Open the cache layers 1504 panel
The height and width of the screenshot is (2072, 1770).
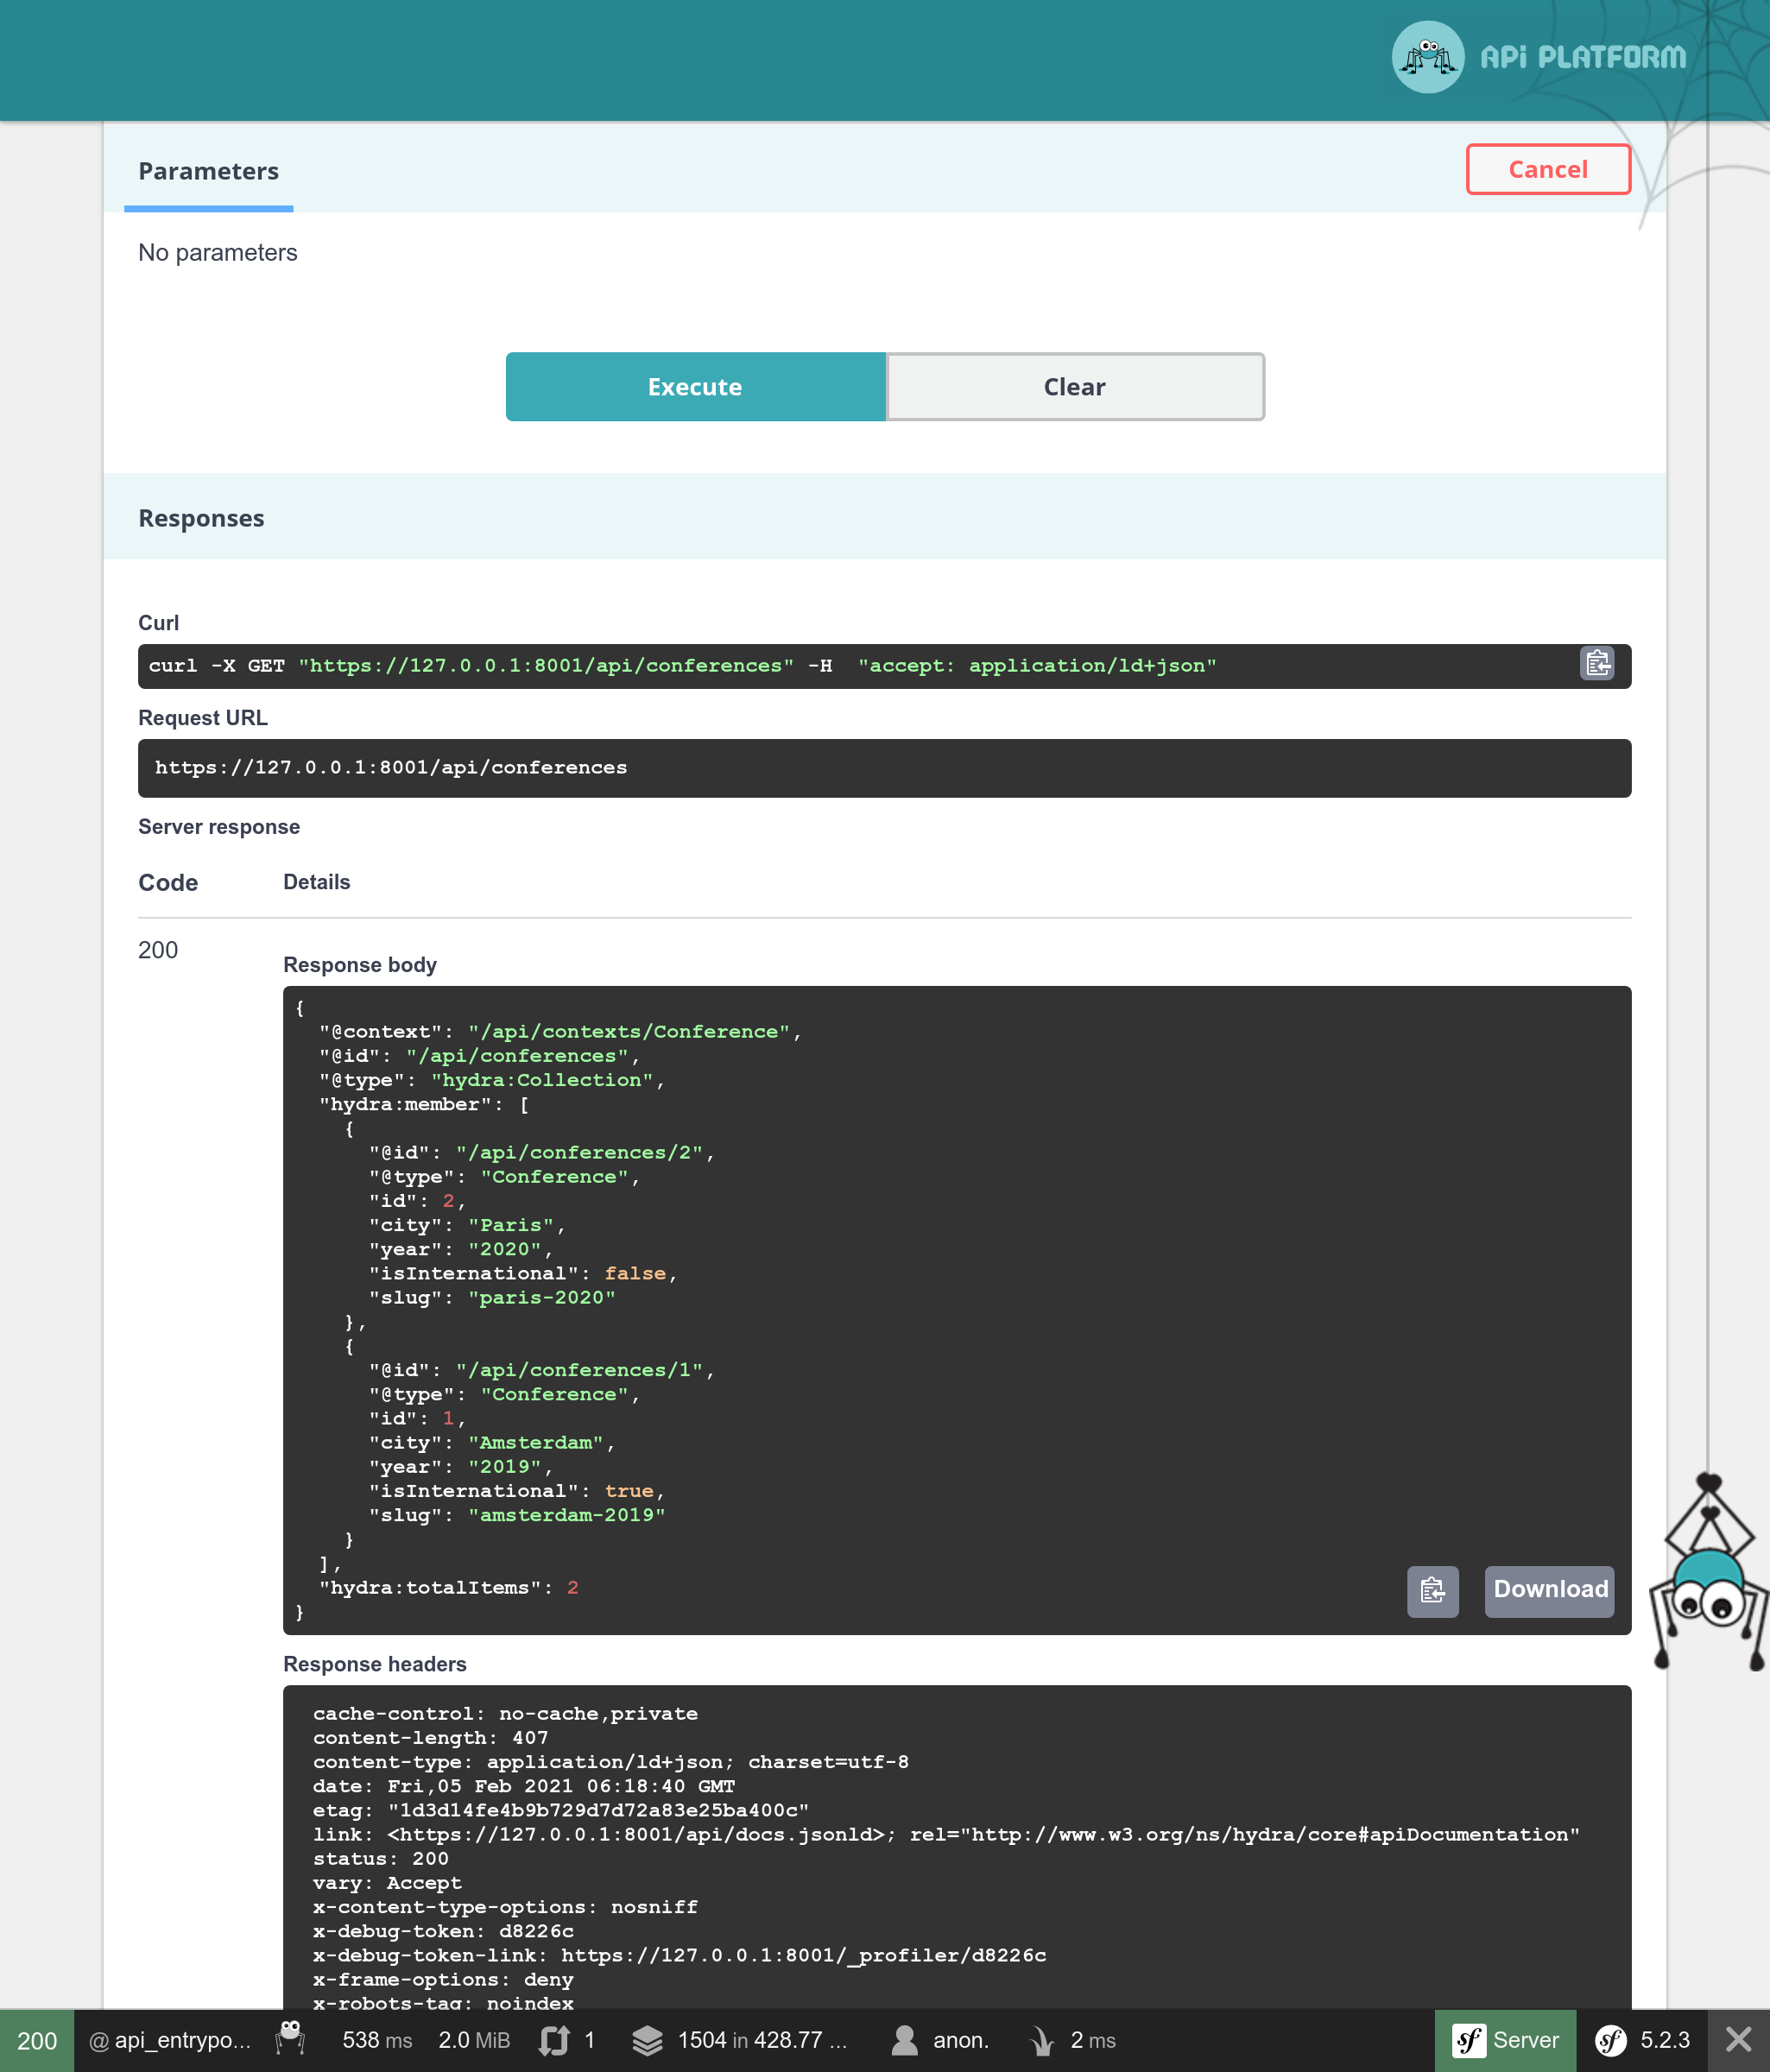(x=740, y=2040)
